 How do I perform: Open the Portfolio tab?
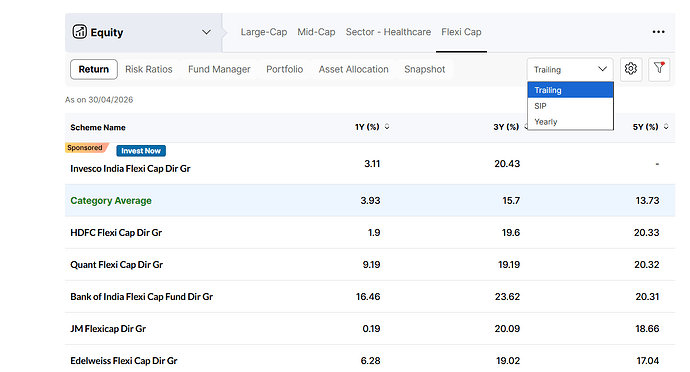[x=285, y=69]
